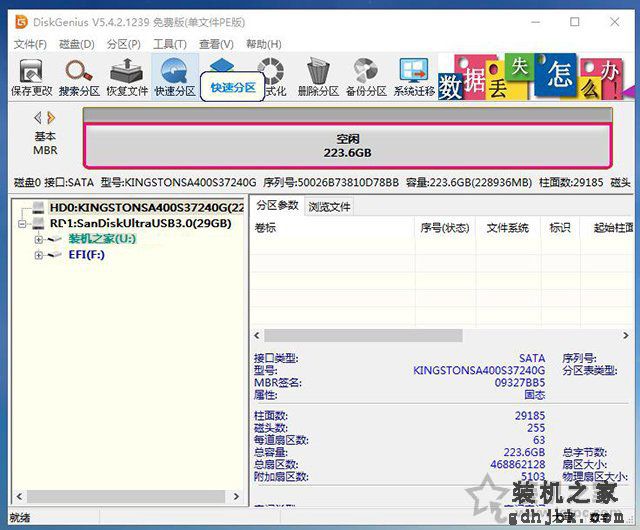
Task: Click the Save Changes (保存更改) toolbar icon
Action: point(31,77)
